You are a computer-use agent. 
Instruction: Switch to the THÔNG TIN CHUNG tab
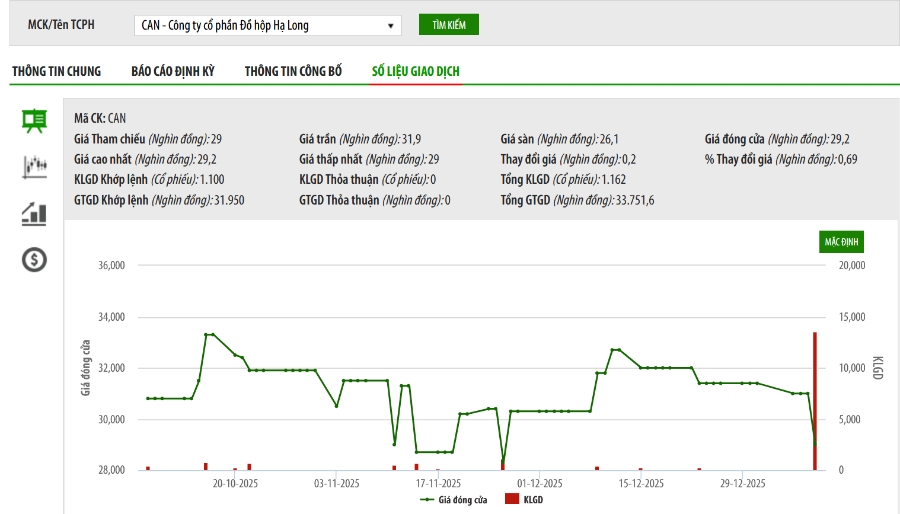pos(56,71)
